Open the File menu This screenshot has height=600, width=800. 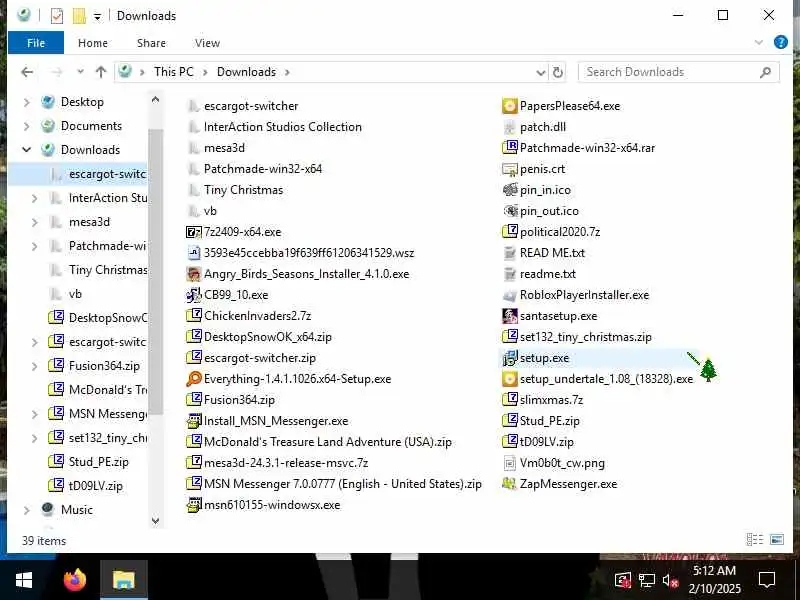(36, 43)
